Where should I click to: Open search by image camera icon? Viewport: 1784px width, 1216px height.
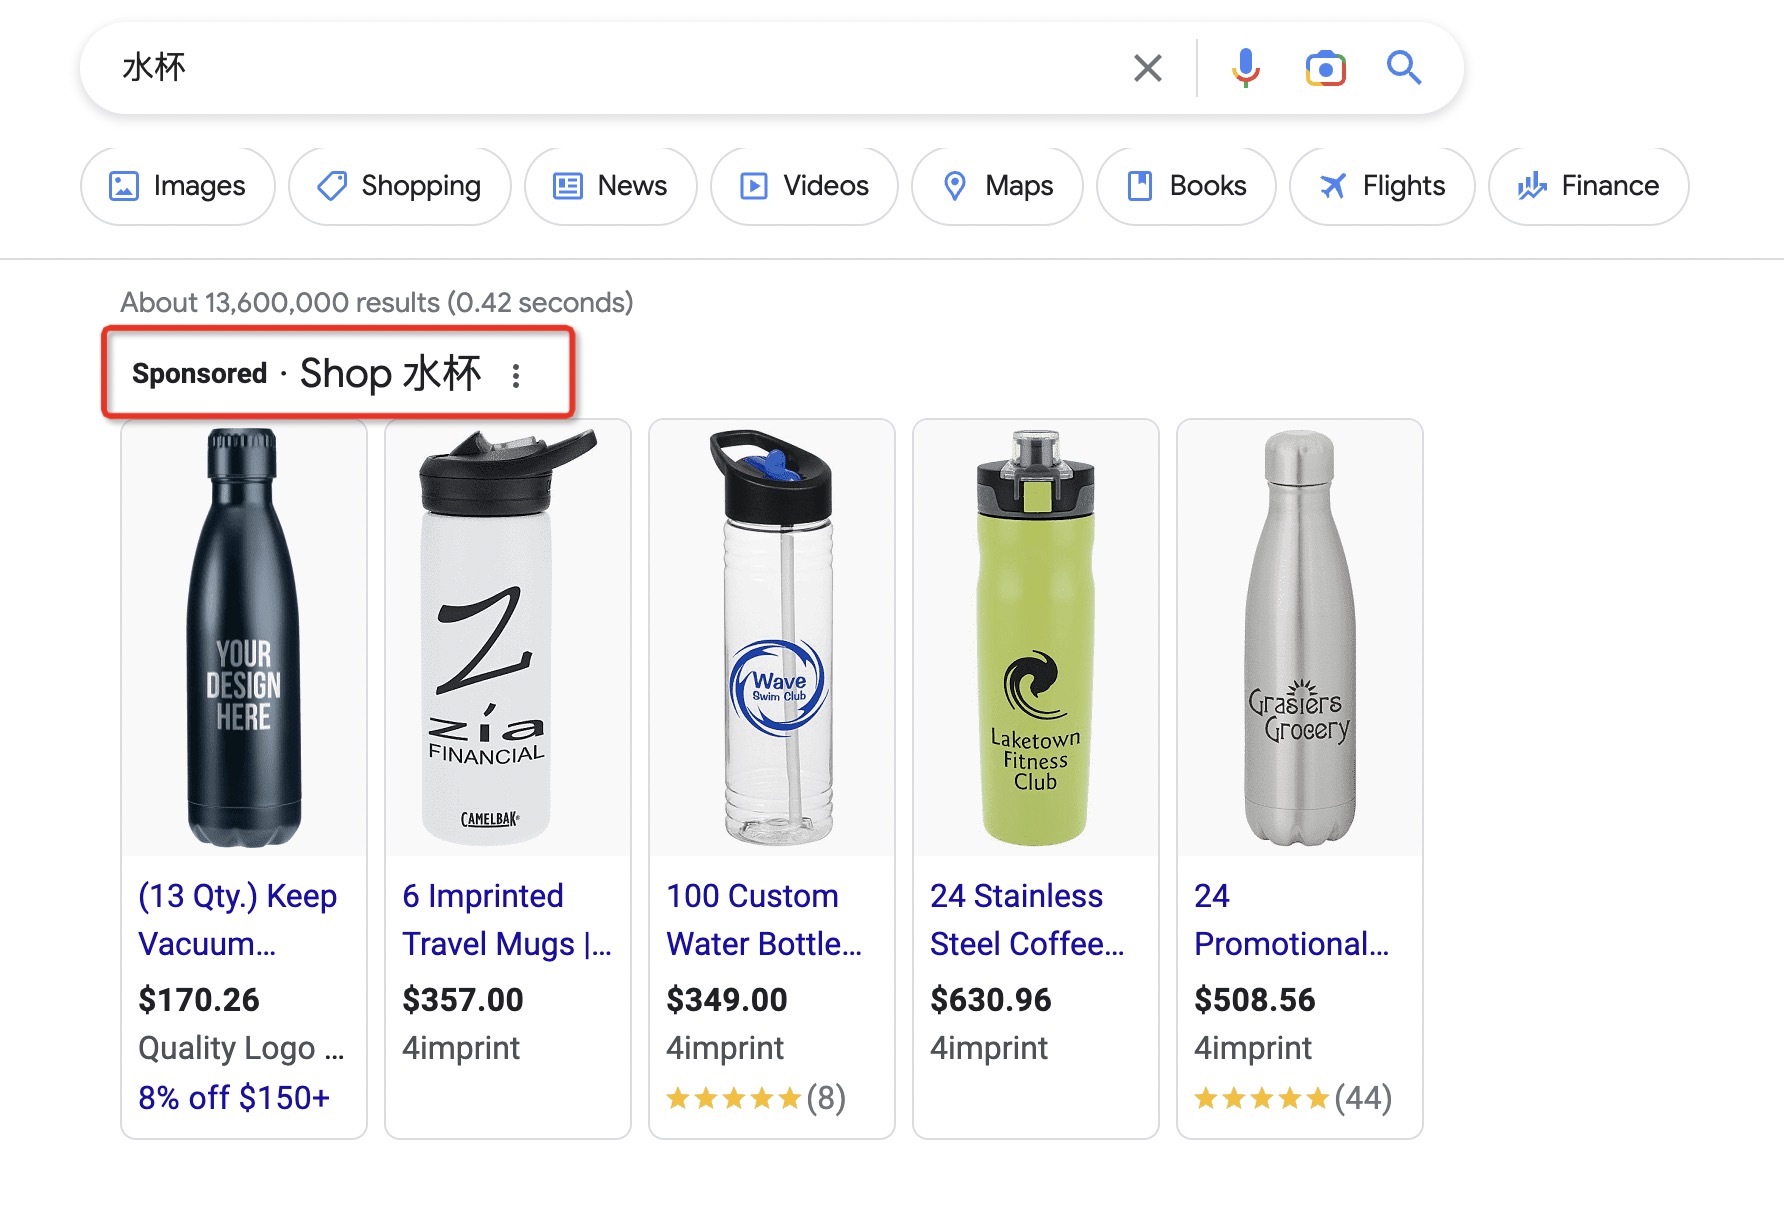pos(1325,68)
